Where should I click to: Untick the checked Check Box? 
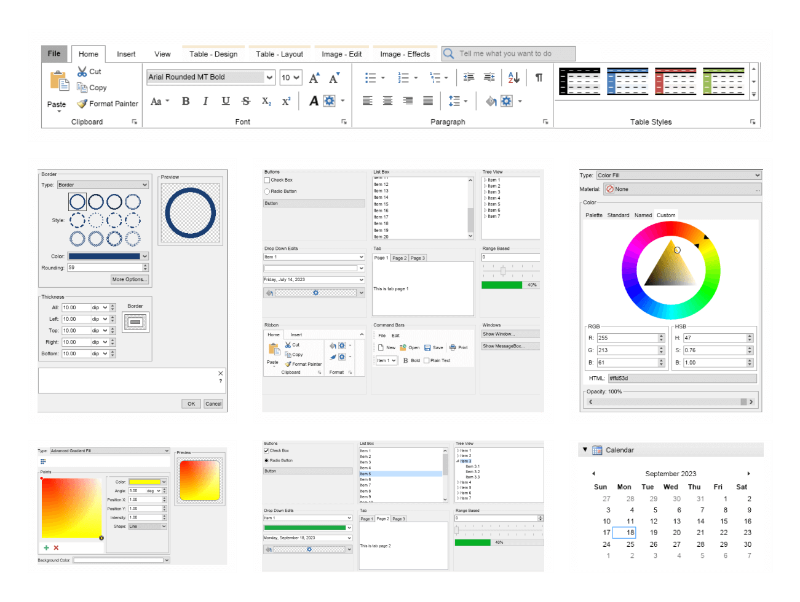point(266,450)
